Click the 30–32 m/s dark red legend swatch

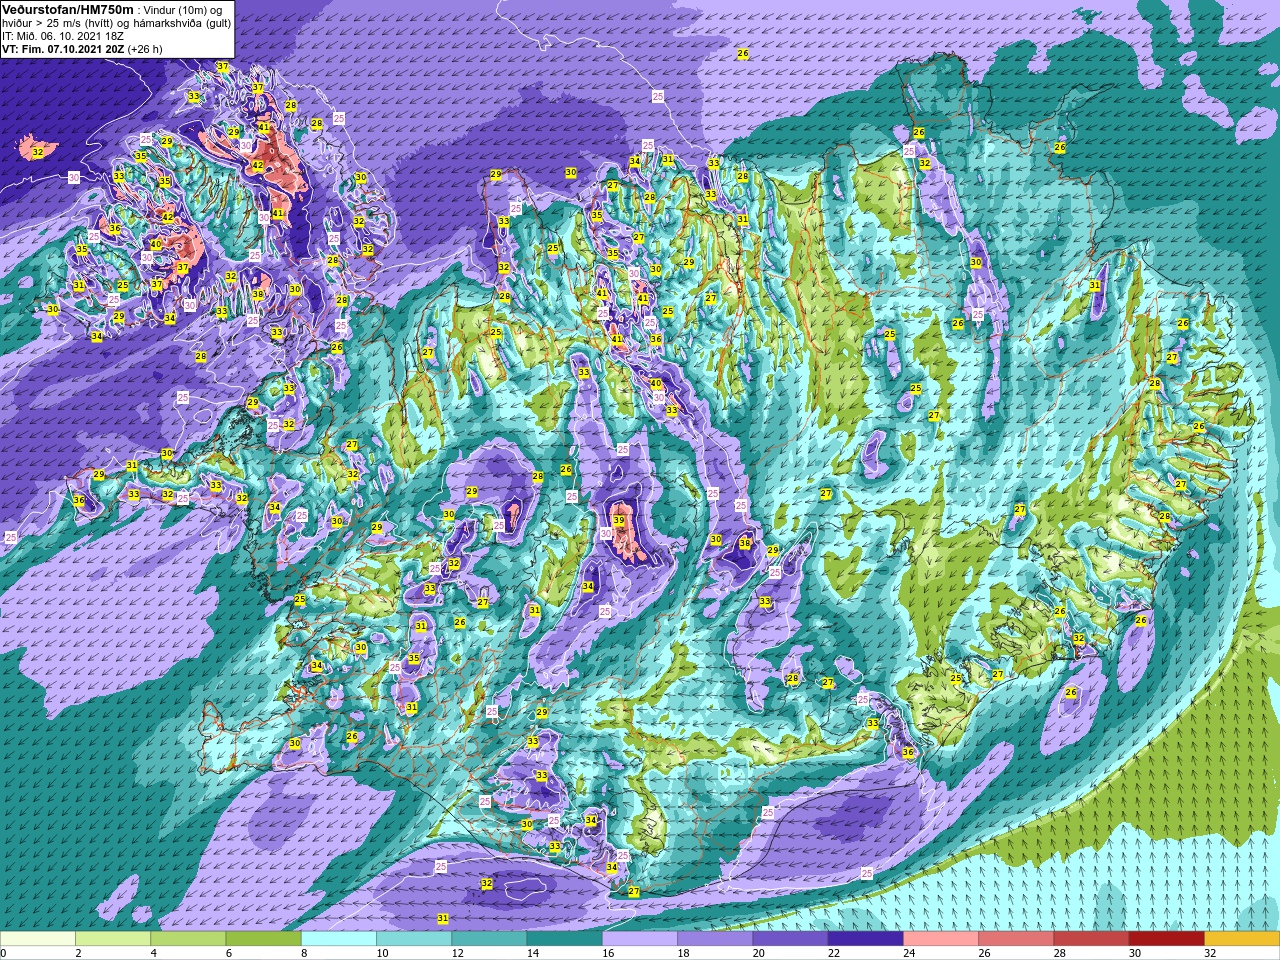(1166, 939)
